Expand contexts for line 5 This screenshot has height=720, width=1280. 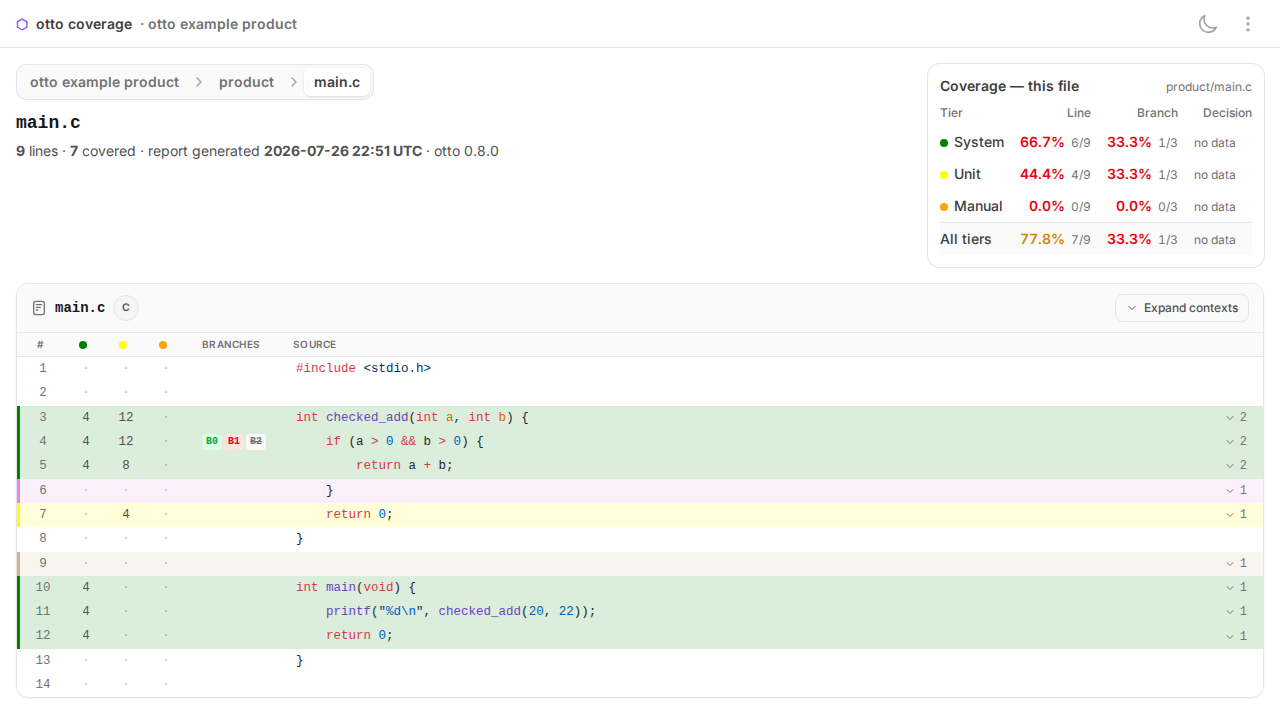pyautogui.click(x=1237, y=465)
